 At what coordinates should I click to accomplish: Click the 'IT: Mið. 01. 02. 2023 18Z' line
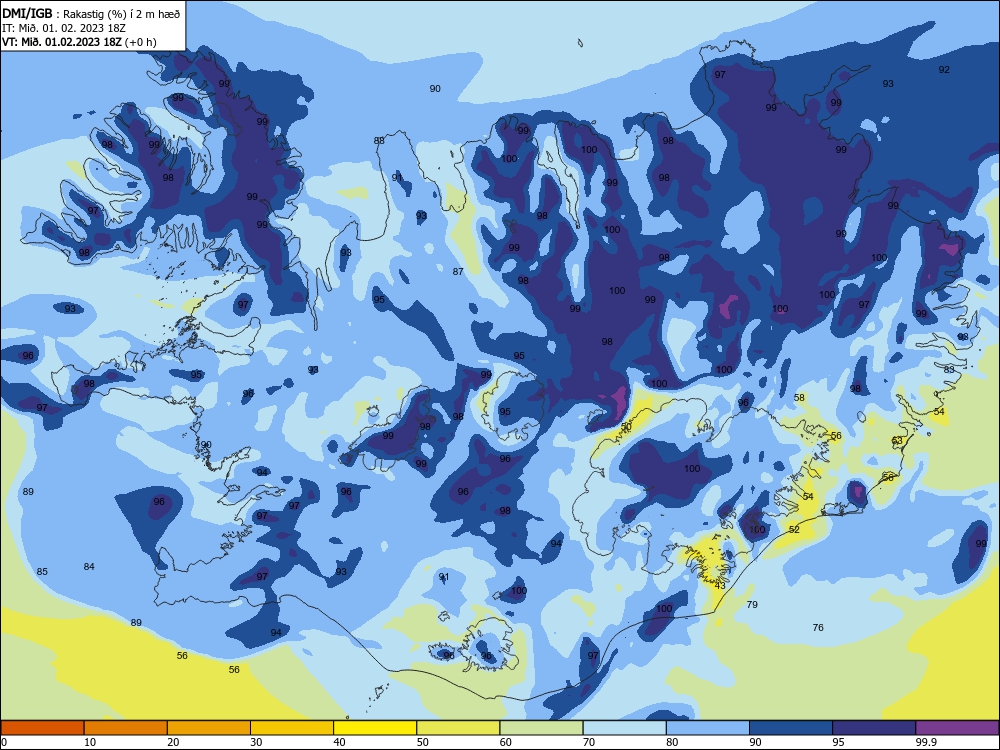[64, 28]
